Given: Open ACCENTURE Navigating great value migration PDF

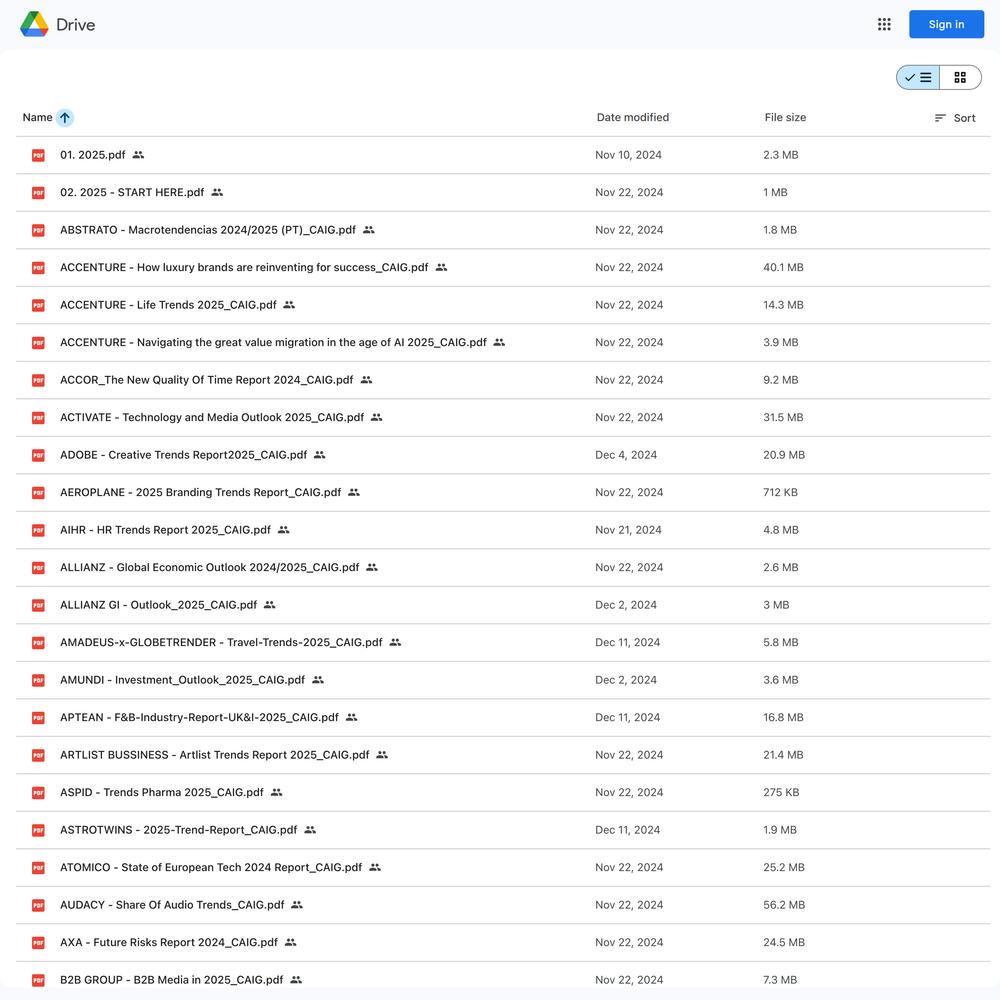Looking at the screenshot, I should [273, 342].
